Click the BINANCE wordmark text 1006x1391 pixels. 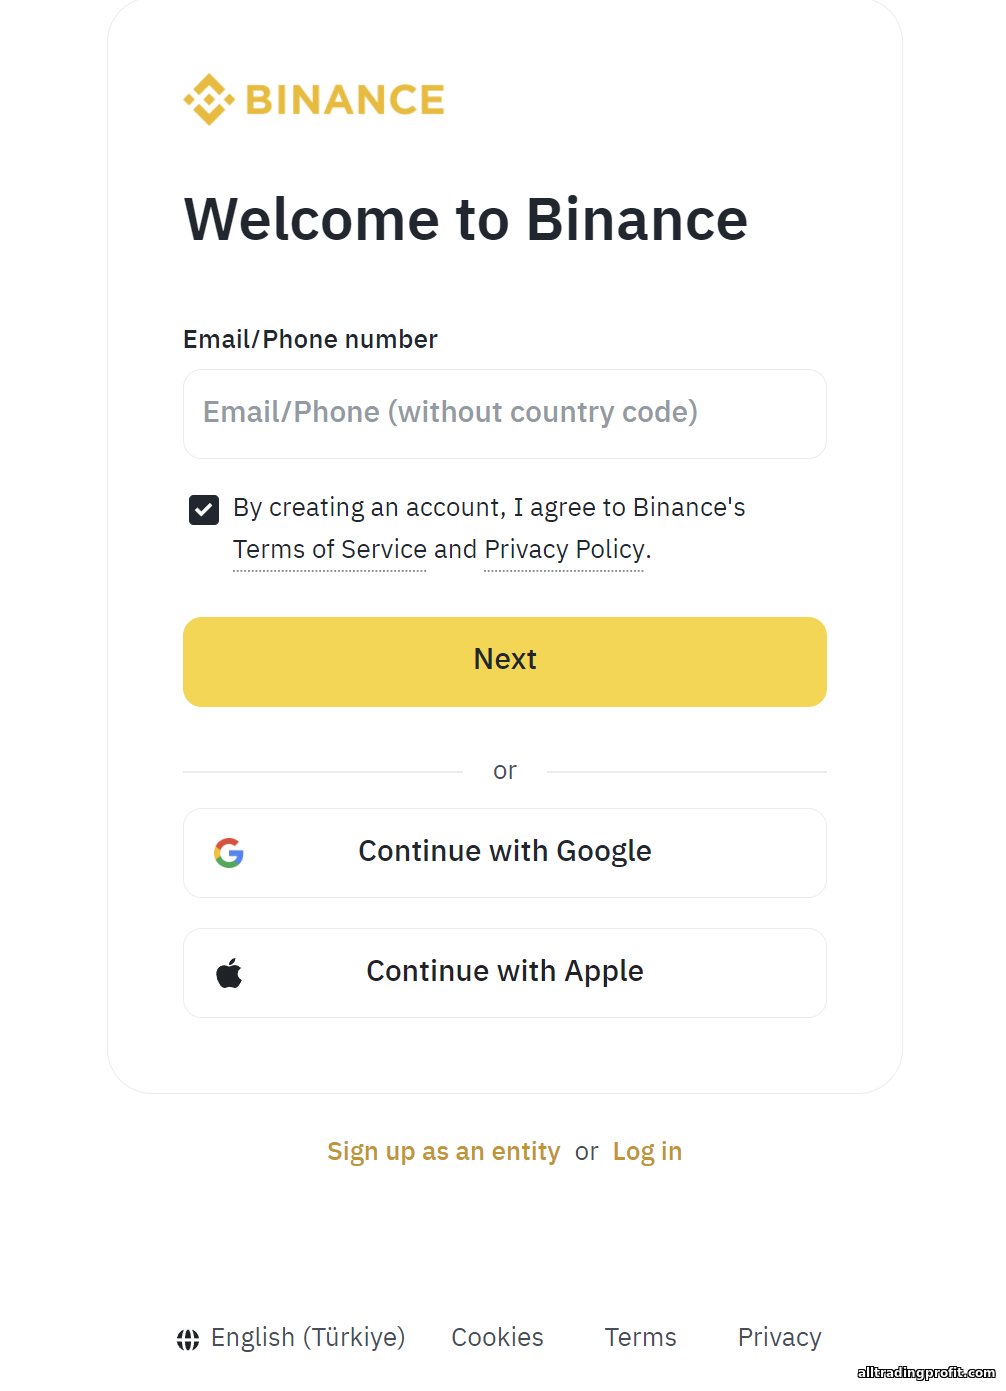click(x=345, y=100)
